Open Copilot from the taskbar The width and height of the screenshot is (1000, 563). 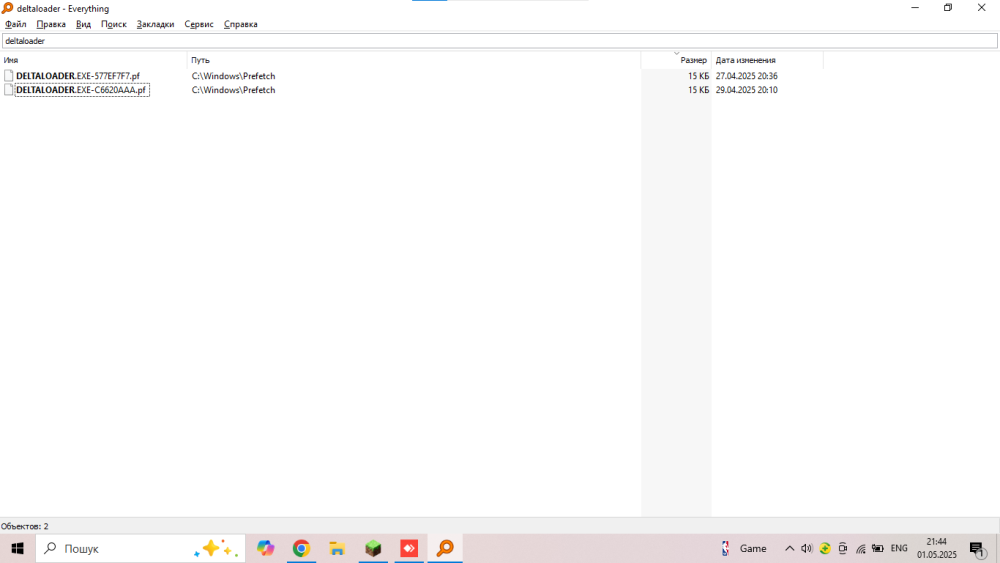point(265,548)
